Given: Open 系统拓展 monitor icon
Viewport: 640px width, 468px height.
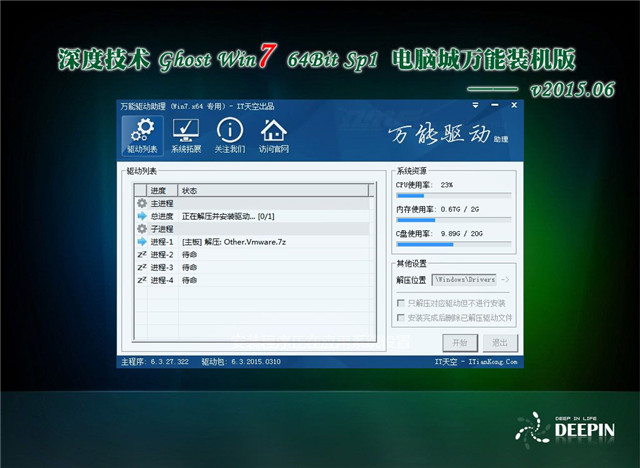Looking at the screenshot, I should point(186,136).
